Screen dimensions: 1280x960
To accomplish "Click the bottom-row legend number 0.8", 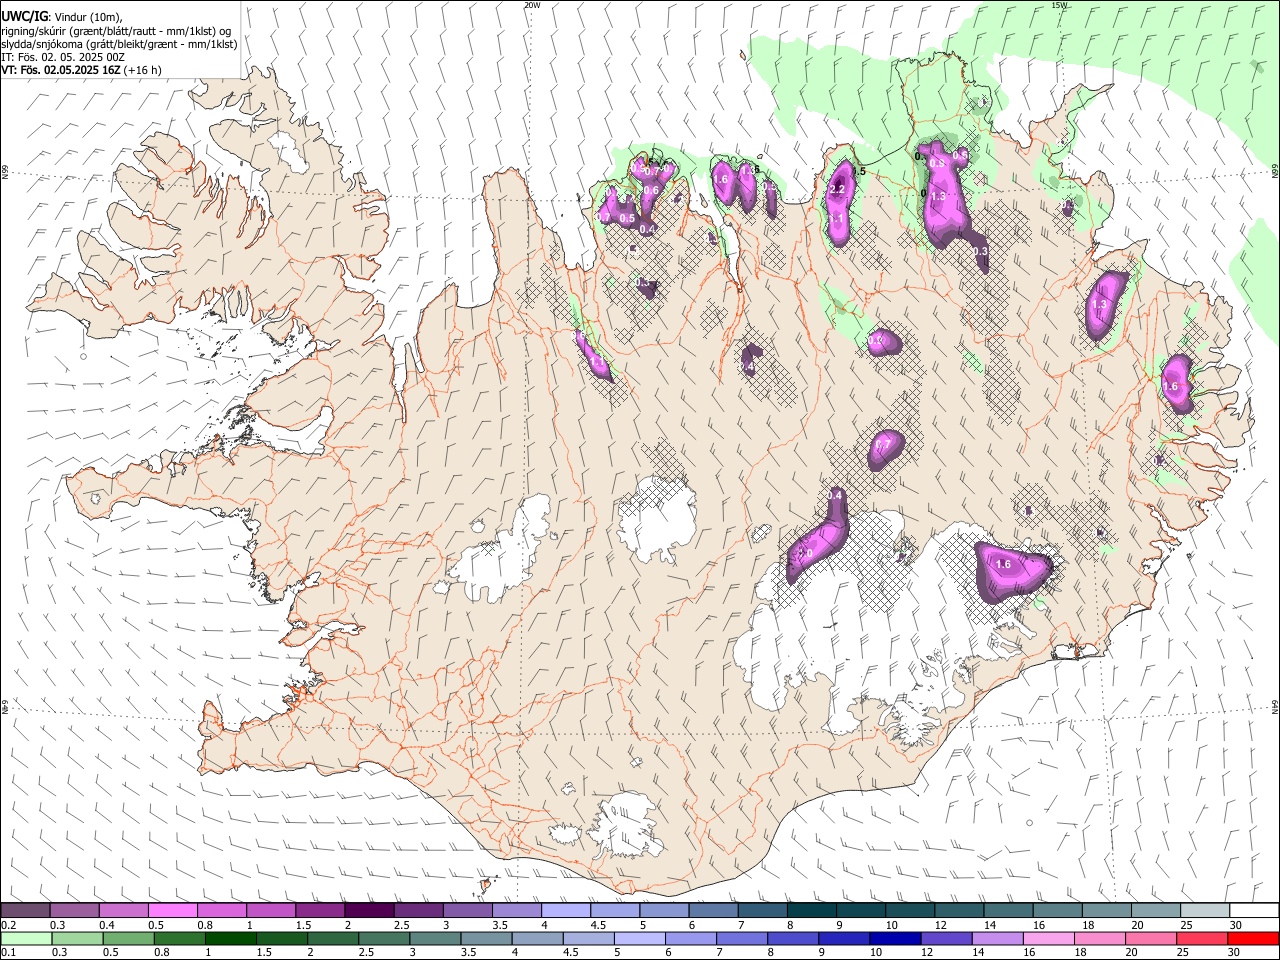I will click(161, 952).
